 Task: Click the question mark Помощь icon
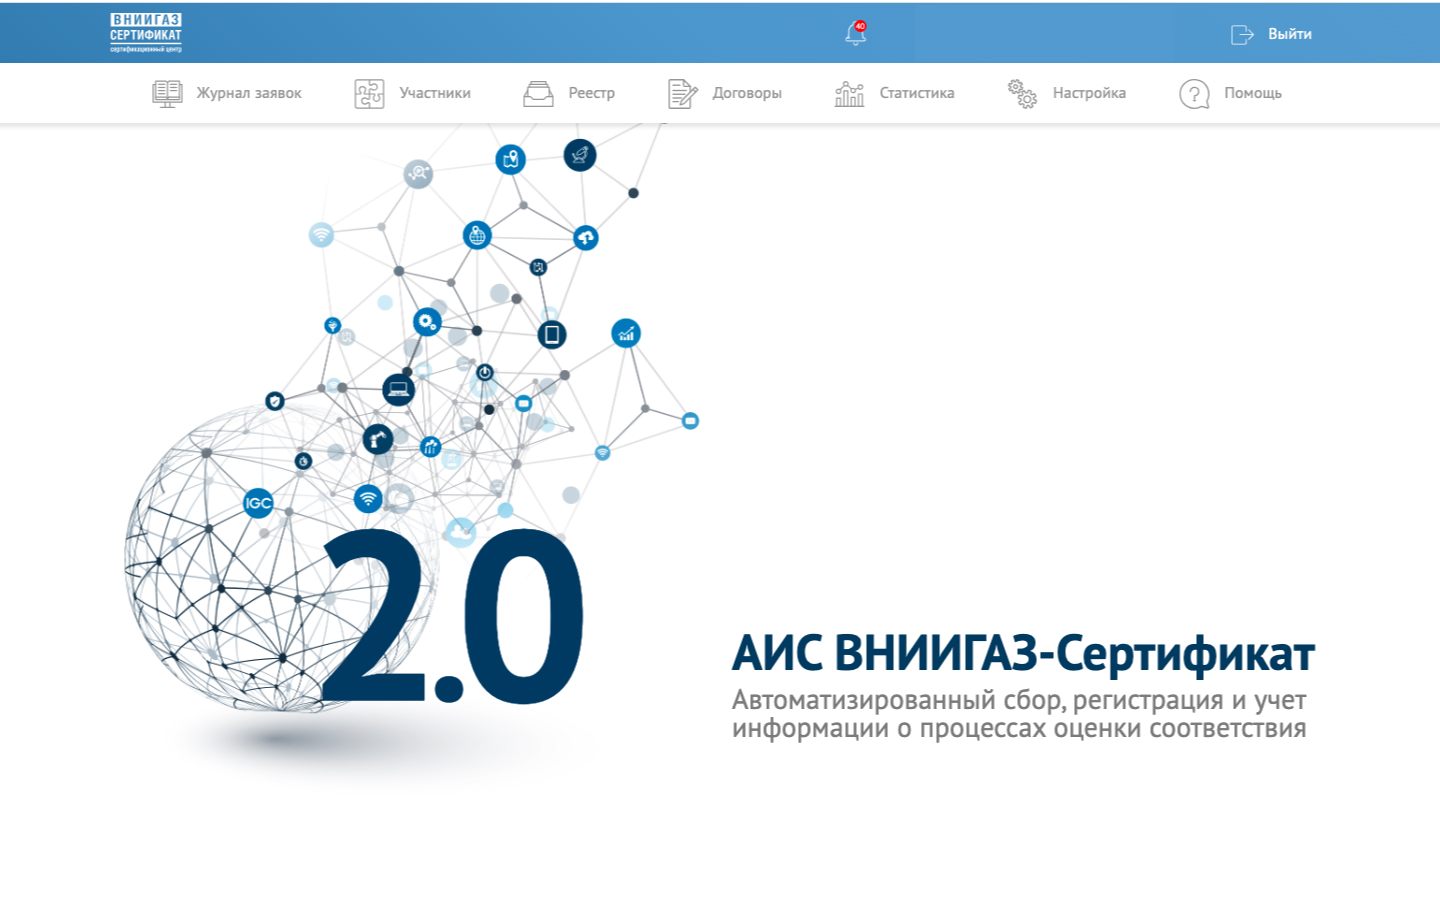pos(1194,93)
